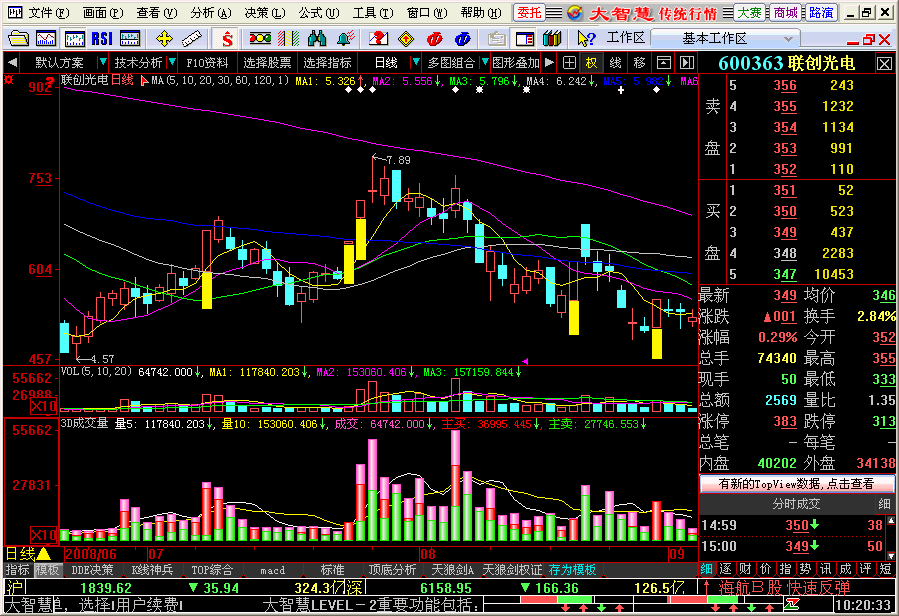The image size is (899, 616).
Task: Click the RSI indicator icon
Action: tap(102, 38)
